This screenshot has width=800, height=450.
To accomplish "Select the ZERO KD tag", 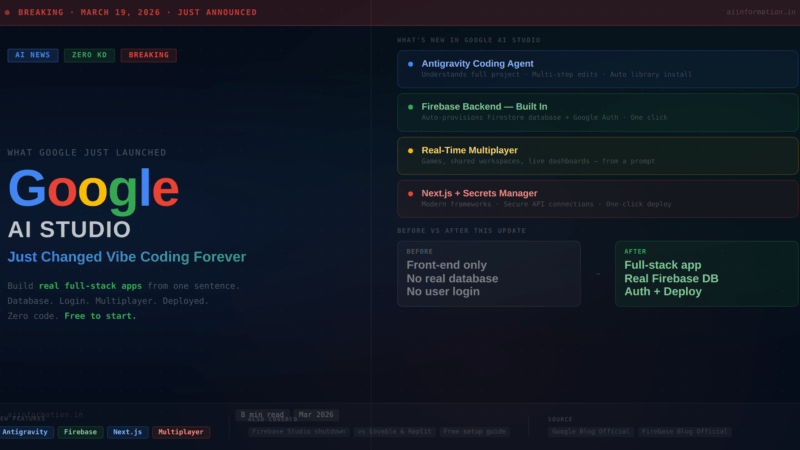I will tap(90, 56).
